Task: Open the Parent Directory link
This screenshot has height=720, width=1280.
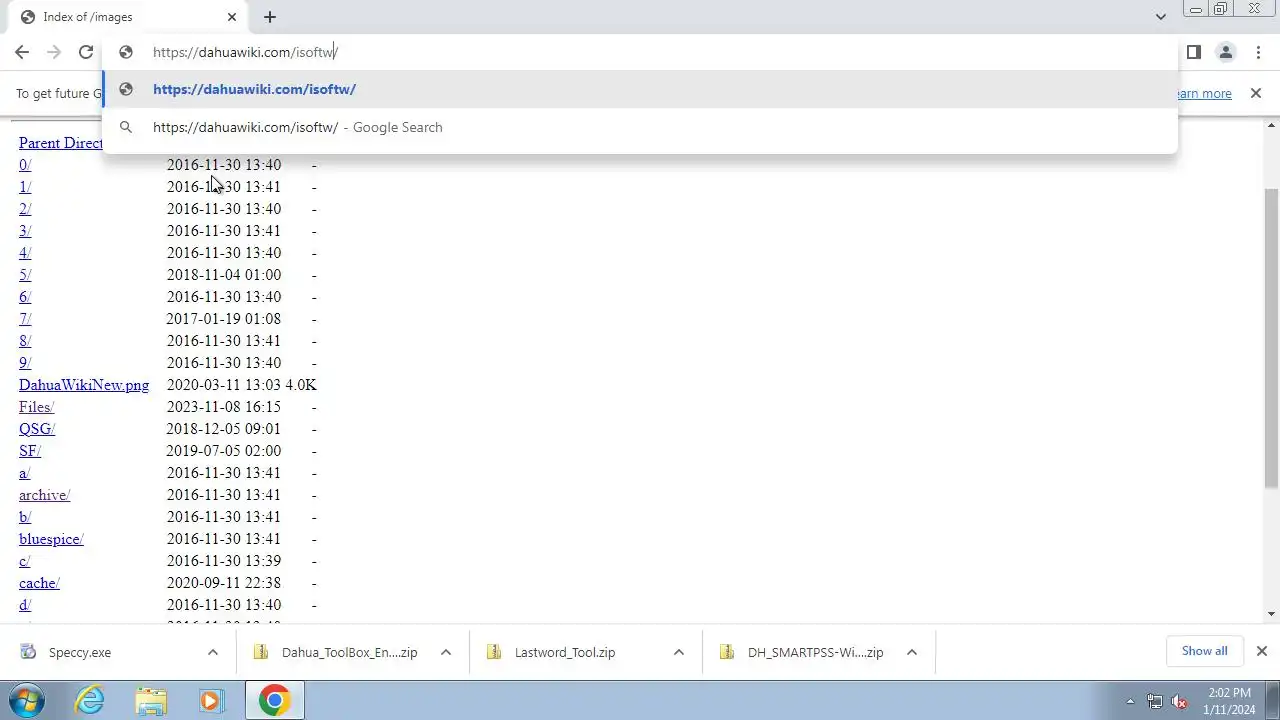Action: tap(60, 143)
